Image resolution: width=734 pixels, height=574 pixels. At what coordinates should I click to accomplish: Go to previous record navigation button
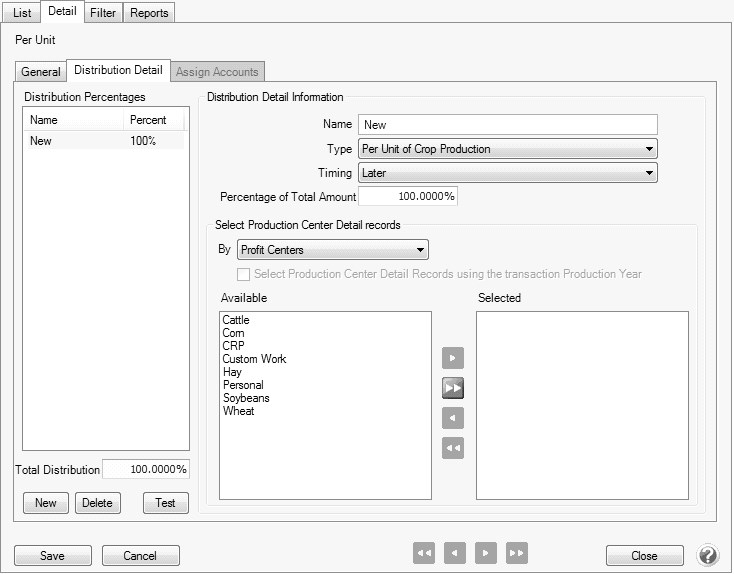[455, 553]
